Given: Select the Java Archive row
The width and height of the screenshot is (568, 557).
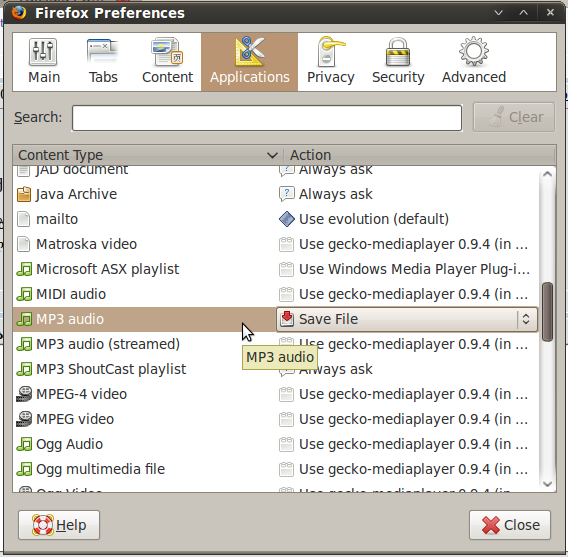Looking at the screenshot, I should (x=276, y=194).
